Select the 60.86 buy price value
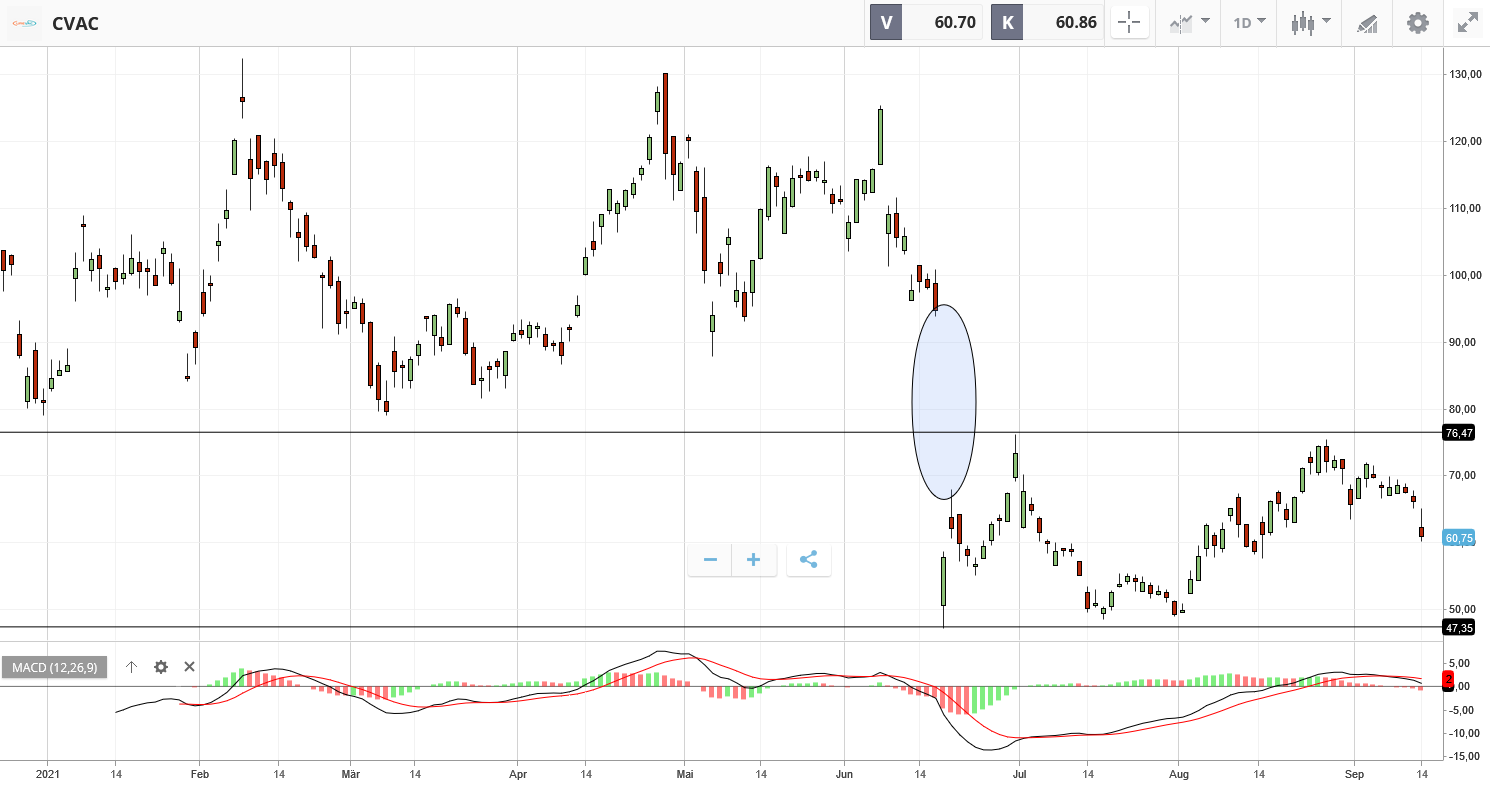The height and width of the screenshot is (787, 1490). 1076,22
